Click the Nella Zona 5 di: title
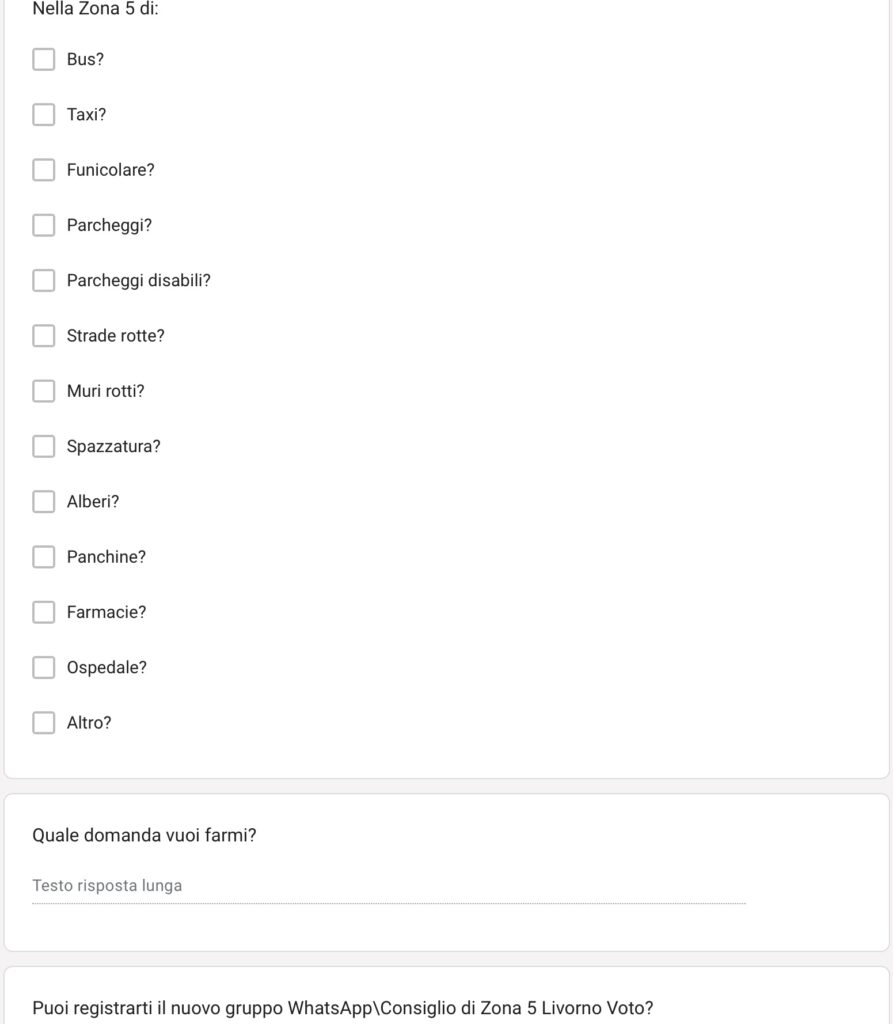Viewport: 893px width, 1024px height. pos(95,9)
